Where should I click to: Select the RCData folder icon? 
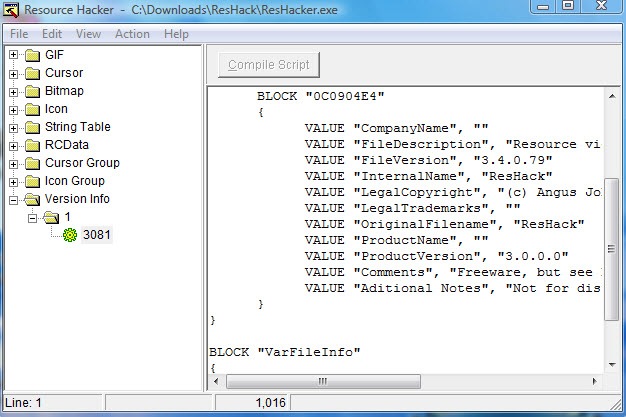coord(32,145)
